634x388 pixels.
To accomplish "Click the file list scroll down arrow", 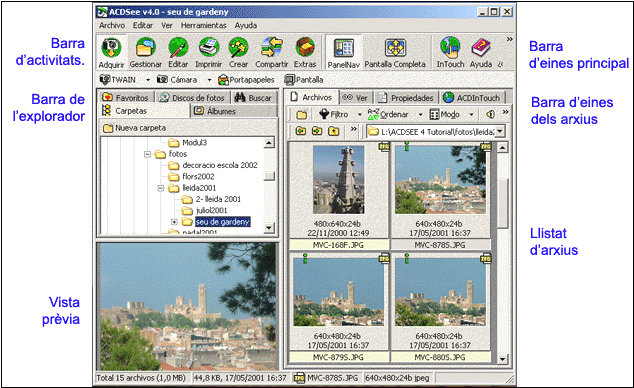I will (503, 358).
